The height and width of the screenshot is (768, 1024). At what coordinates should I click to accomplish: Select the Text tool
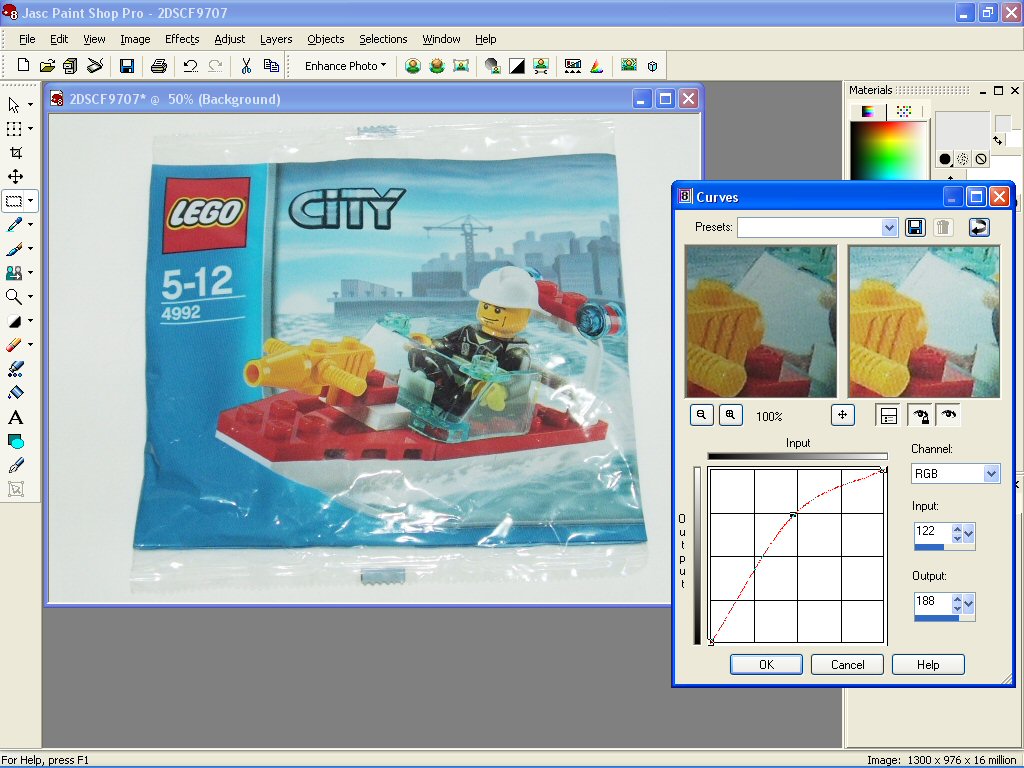coord(16,417)
